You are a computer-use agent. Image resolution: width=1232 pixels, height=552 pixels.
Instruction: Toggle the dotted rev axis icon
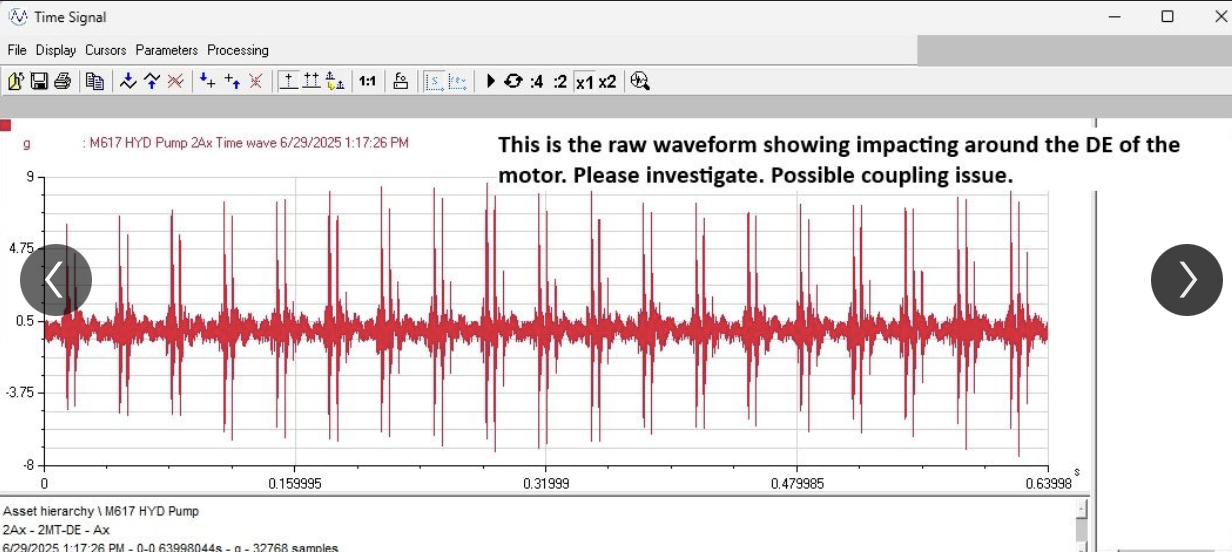(457, 81)
